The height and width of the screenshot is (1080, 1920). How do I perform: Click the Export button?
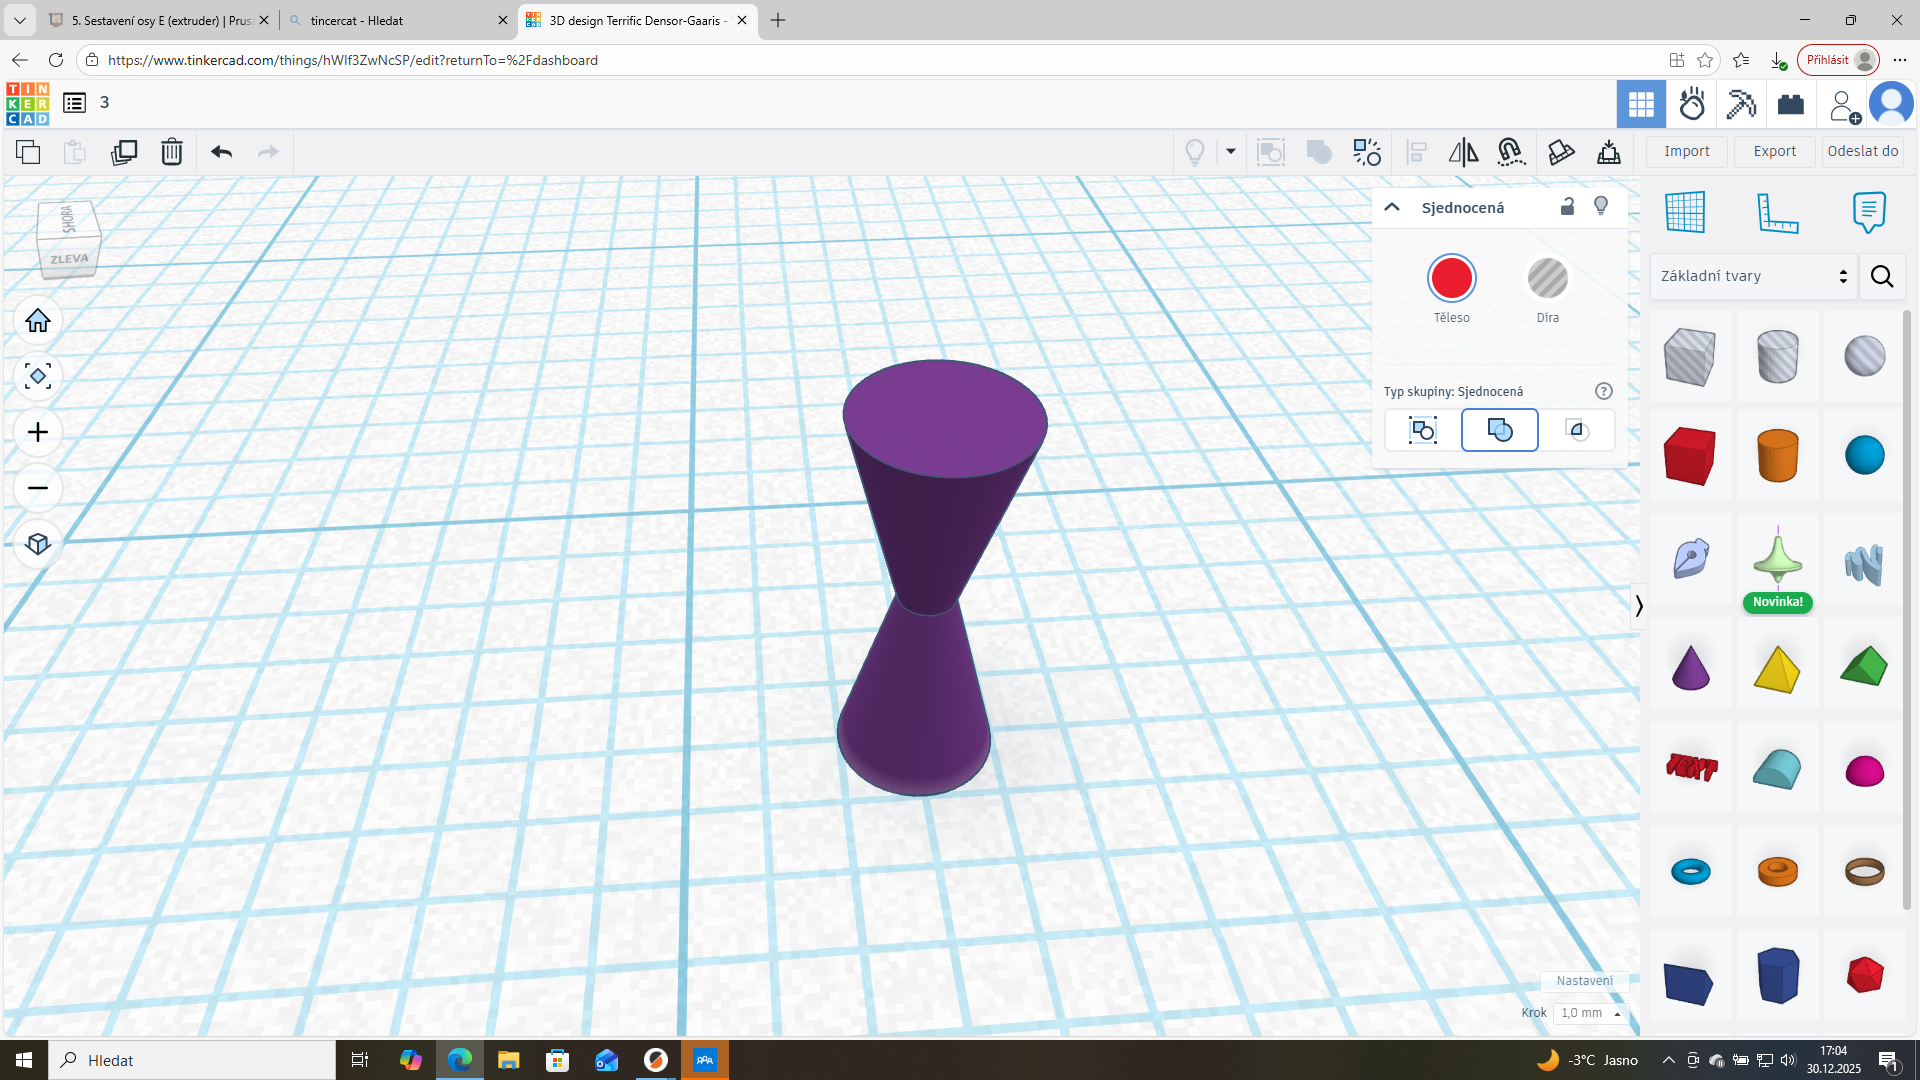1774,151
